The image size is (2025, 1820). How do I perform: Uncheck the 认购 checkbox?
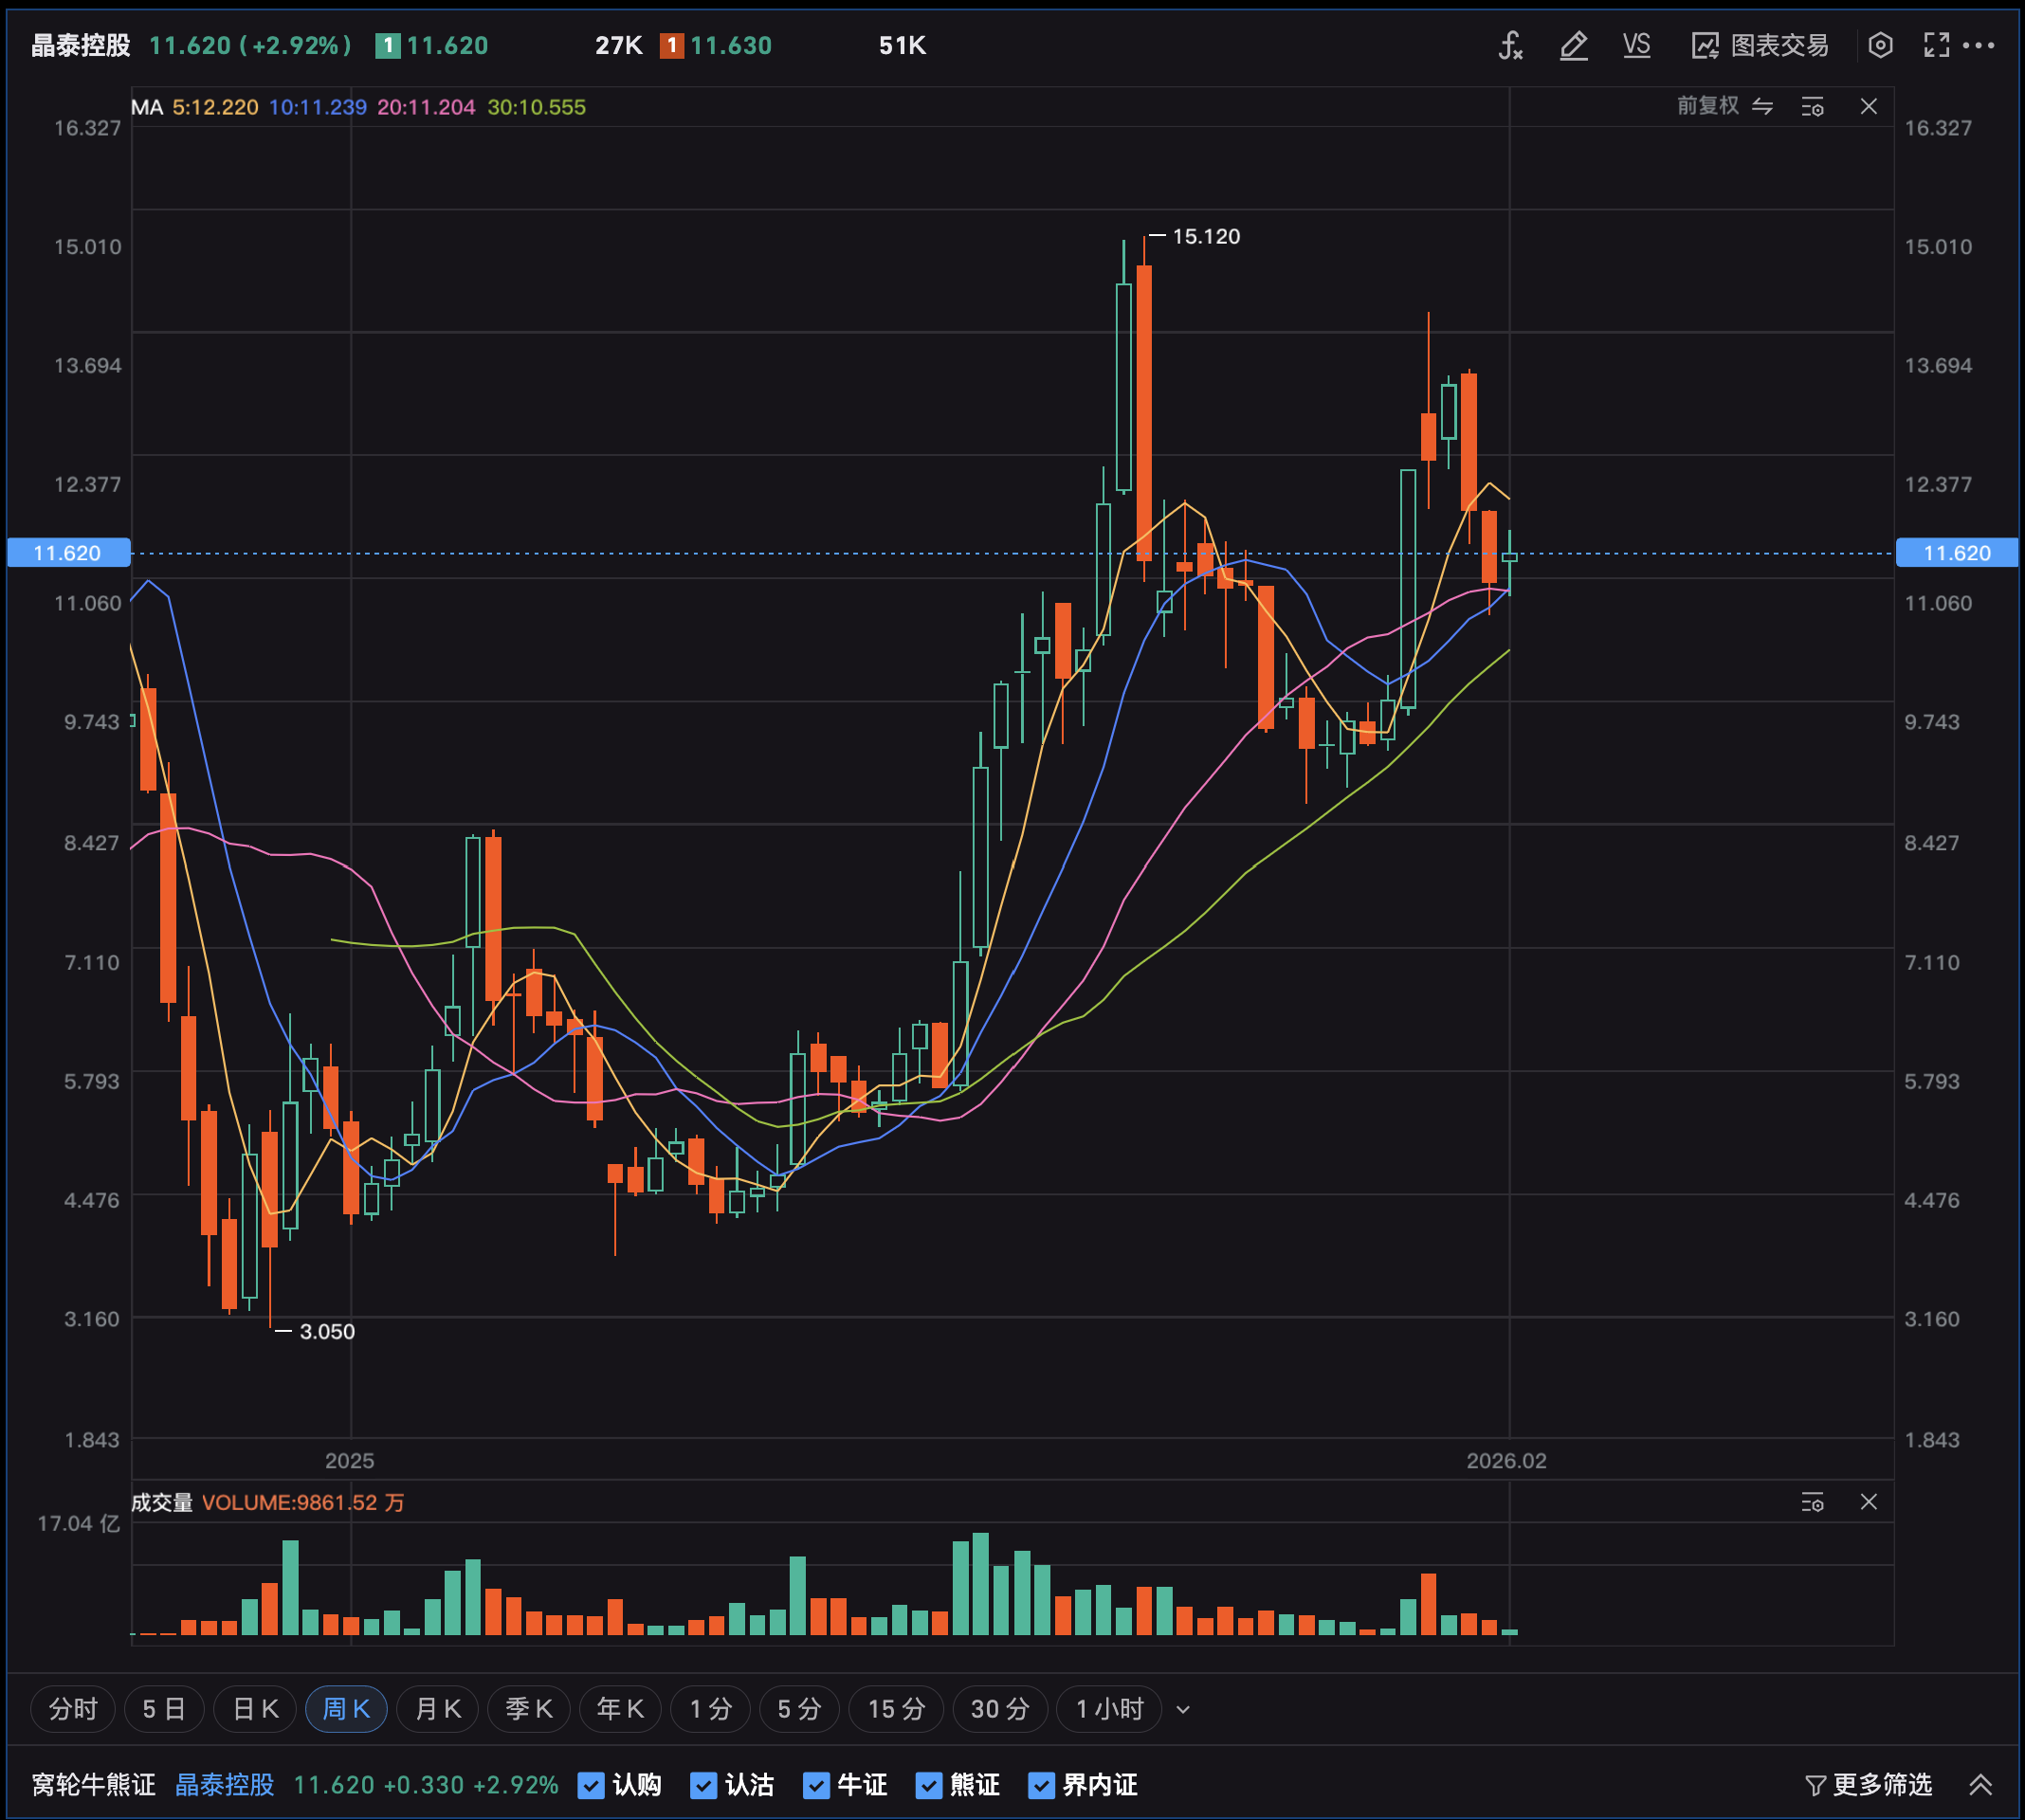(x=591, y=1785)
